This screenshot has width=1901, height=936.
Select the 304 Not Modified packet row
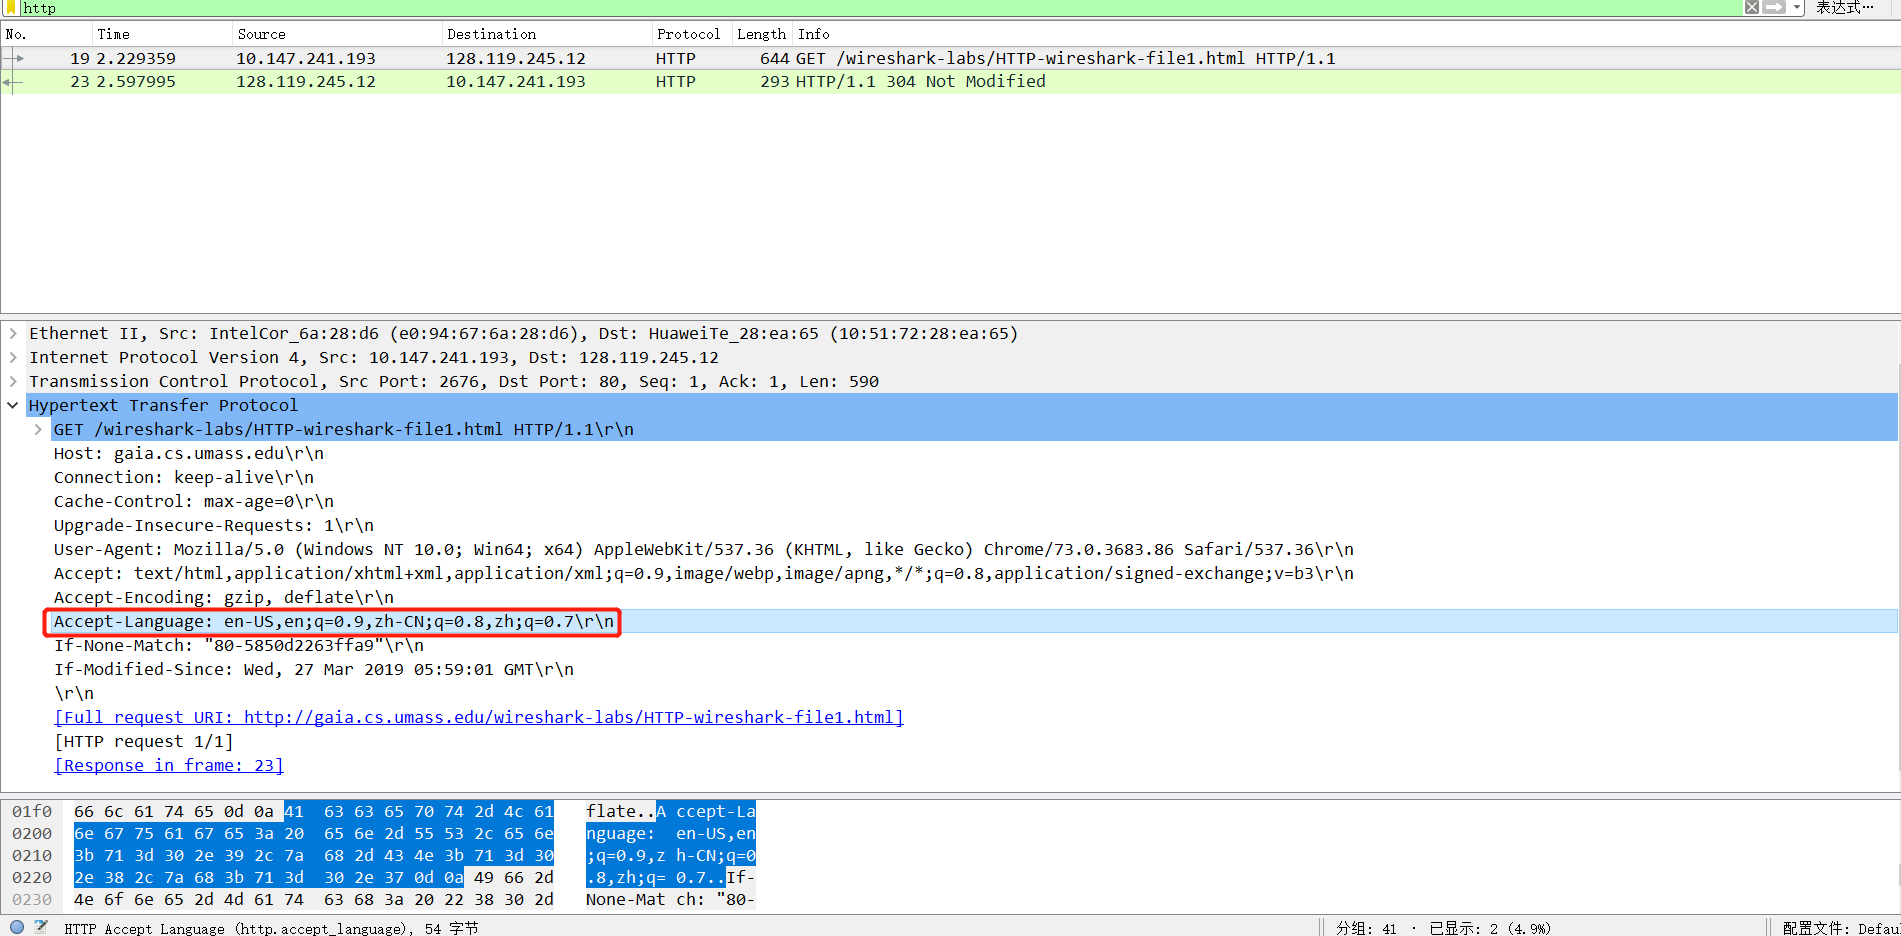point(600,81)
